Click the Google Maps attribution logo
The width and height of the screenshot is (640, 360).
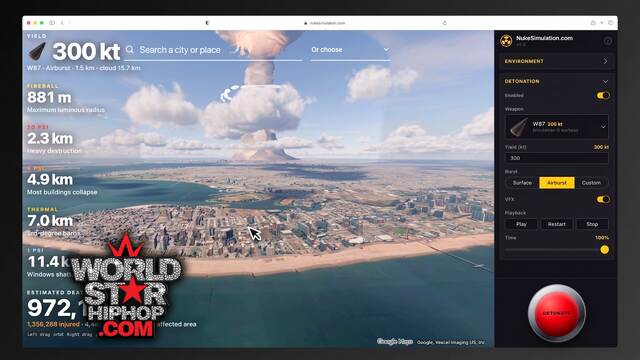tap(395, 342)
